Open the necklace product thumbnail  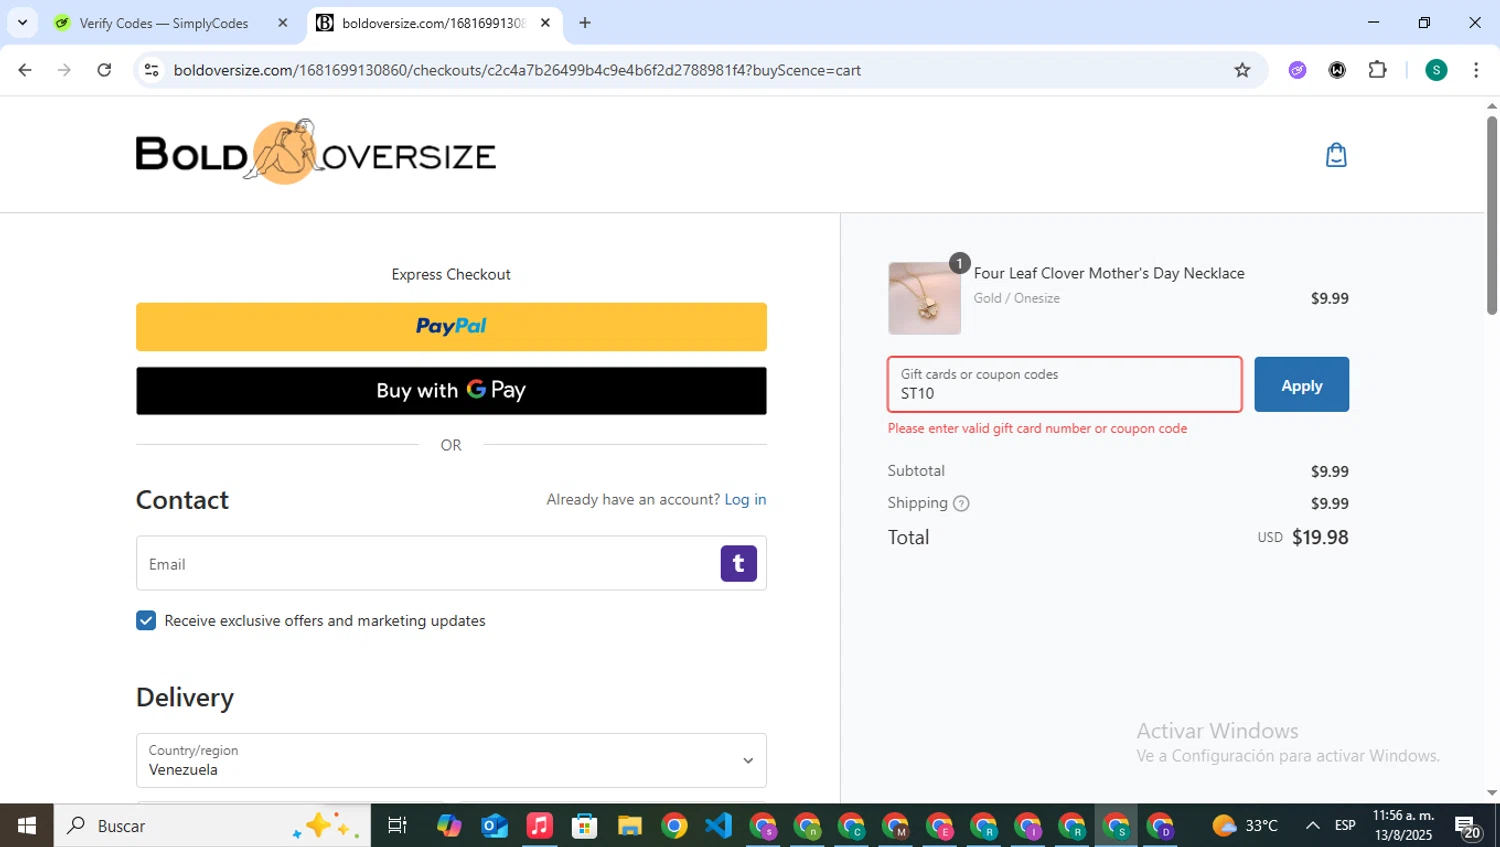pos(924,298)
